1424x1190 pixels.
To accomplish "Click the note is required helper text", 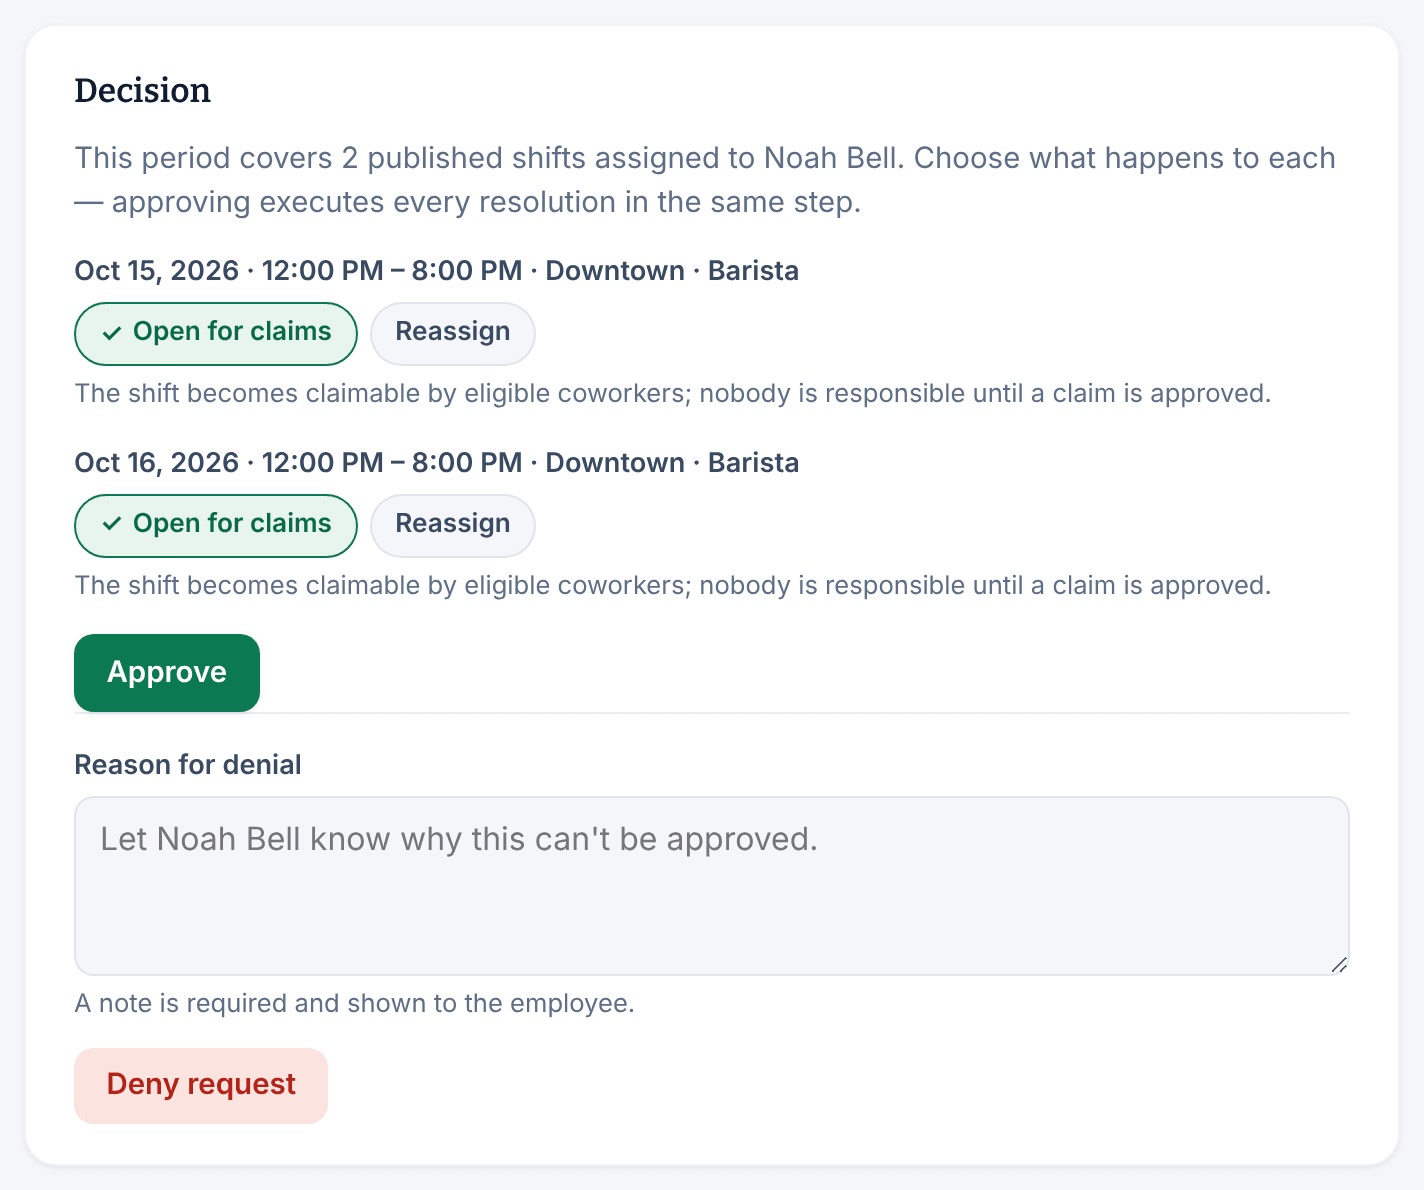I will (355, 1003).
